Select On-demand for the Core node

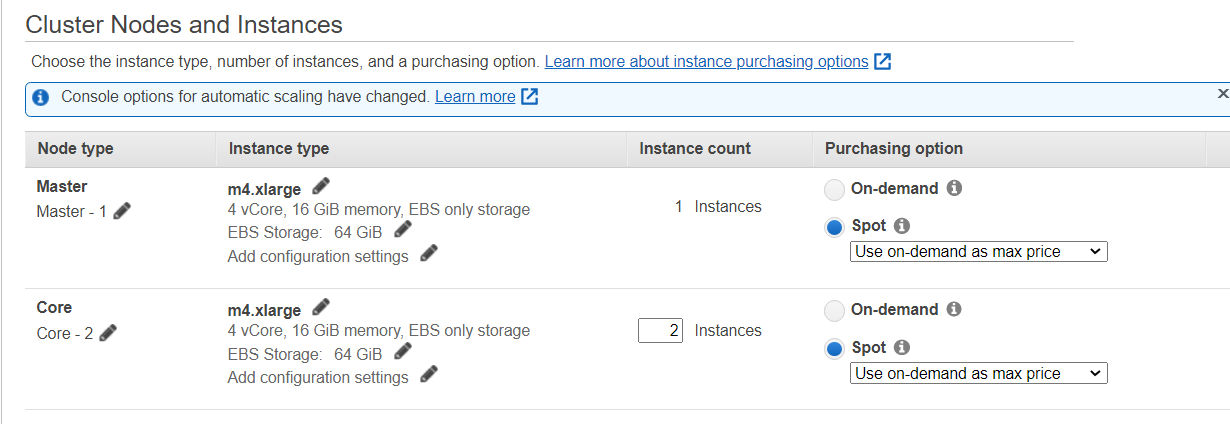[x=835, y=311]
